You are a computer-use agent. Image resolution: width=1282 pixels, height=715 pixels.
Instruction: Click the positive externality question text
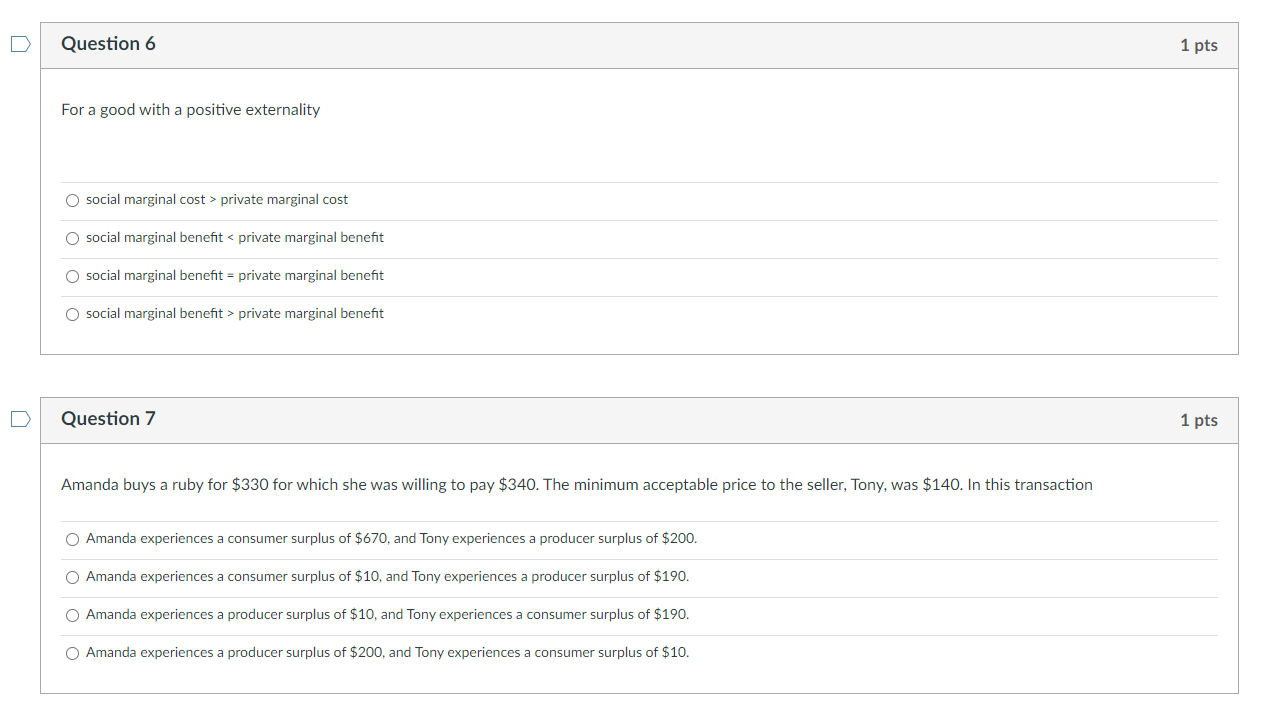(x=190, y=109)
